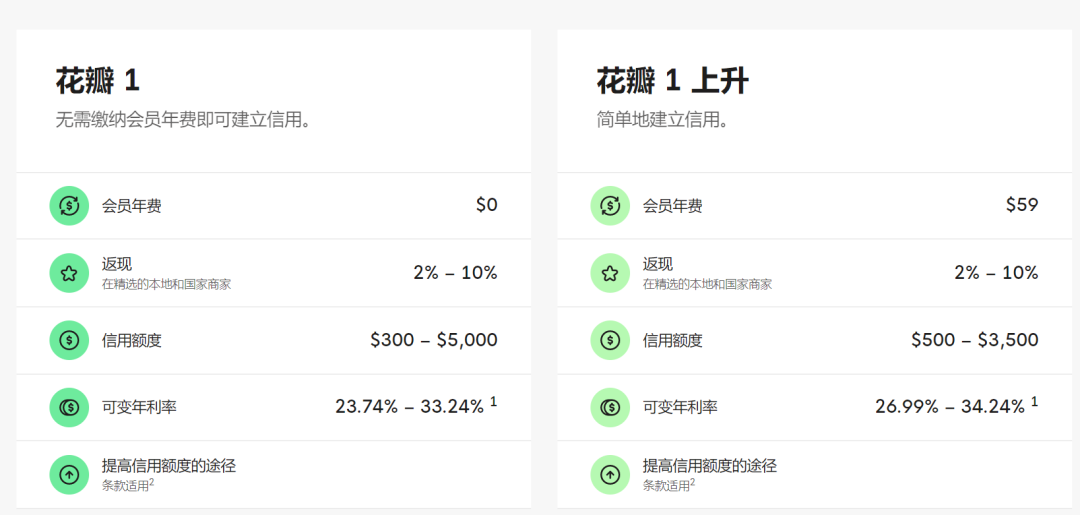Click 在精选的本地和国家商家 in the 花瓣 1 card
1080x515 pixels.
click(167, 284)
